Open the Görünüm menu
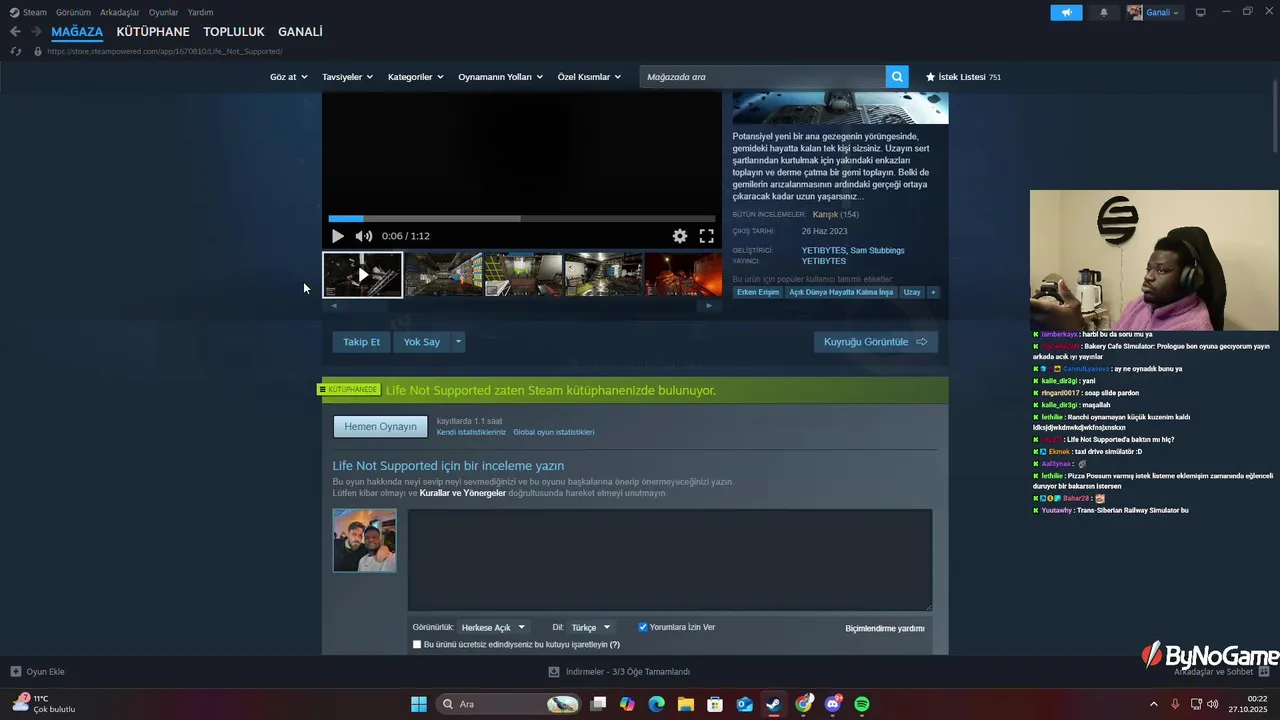Viewport: 1280px width, 720px height. click(73, 12)
